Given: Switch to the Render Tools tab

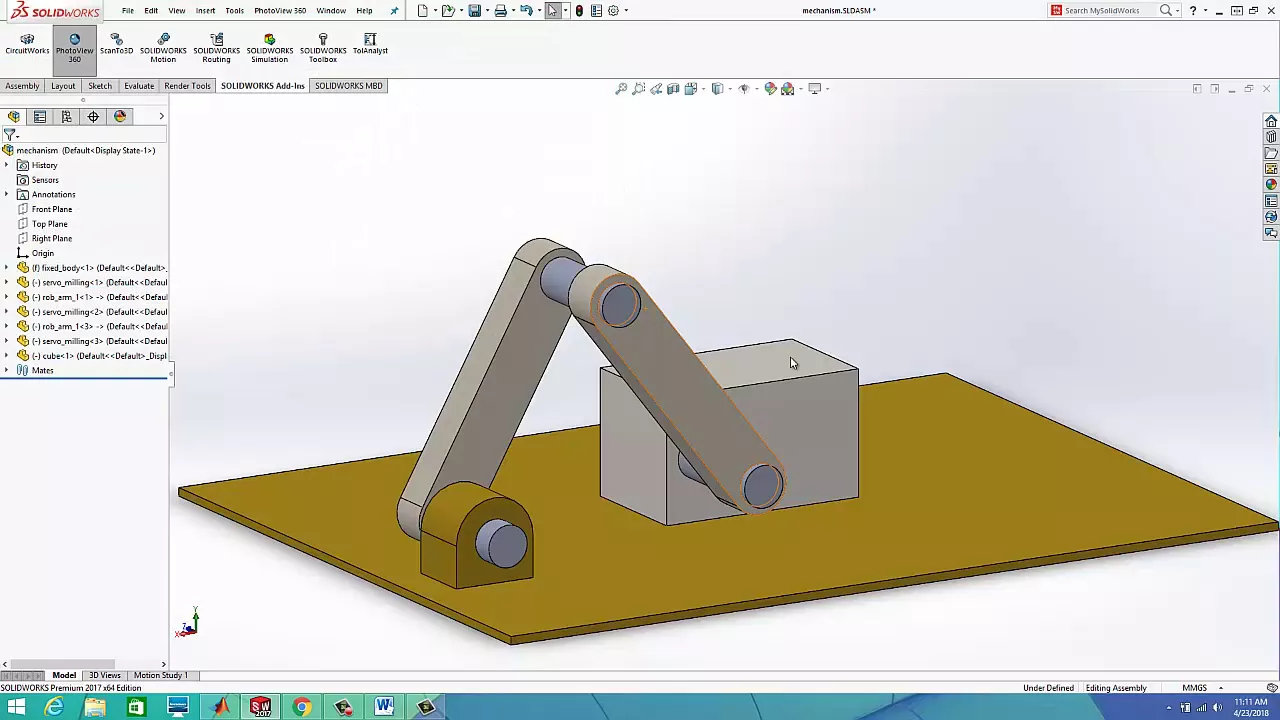Looking at the screenshot, I should coord(187,86).
